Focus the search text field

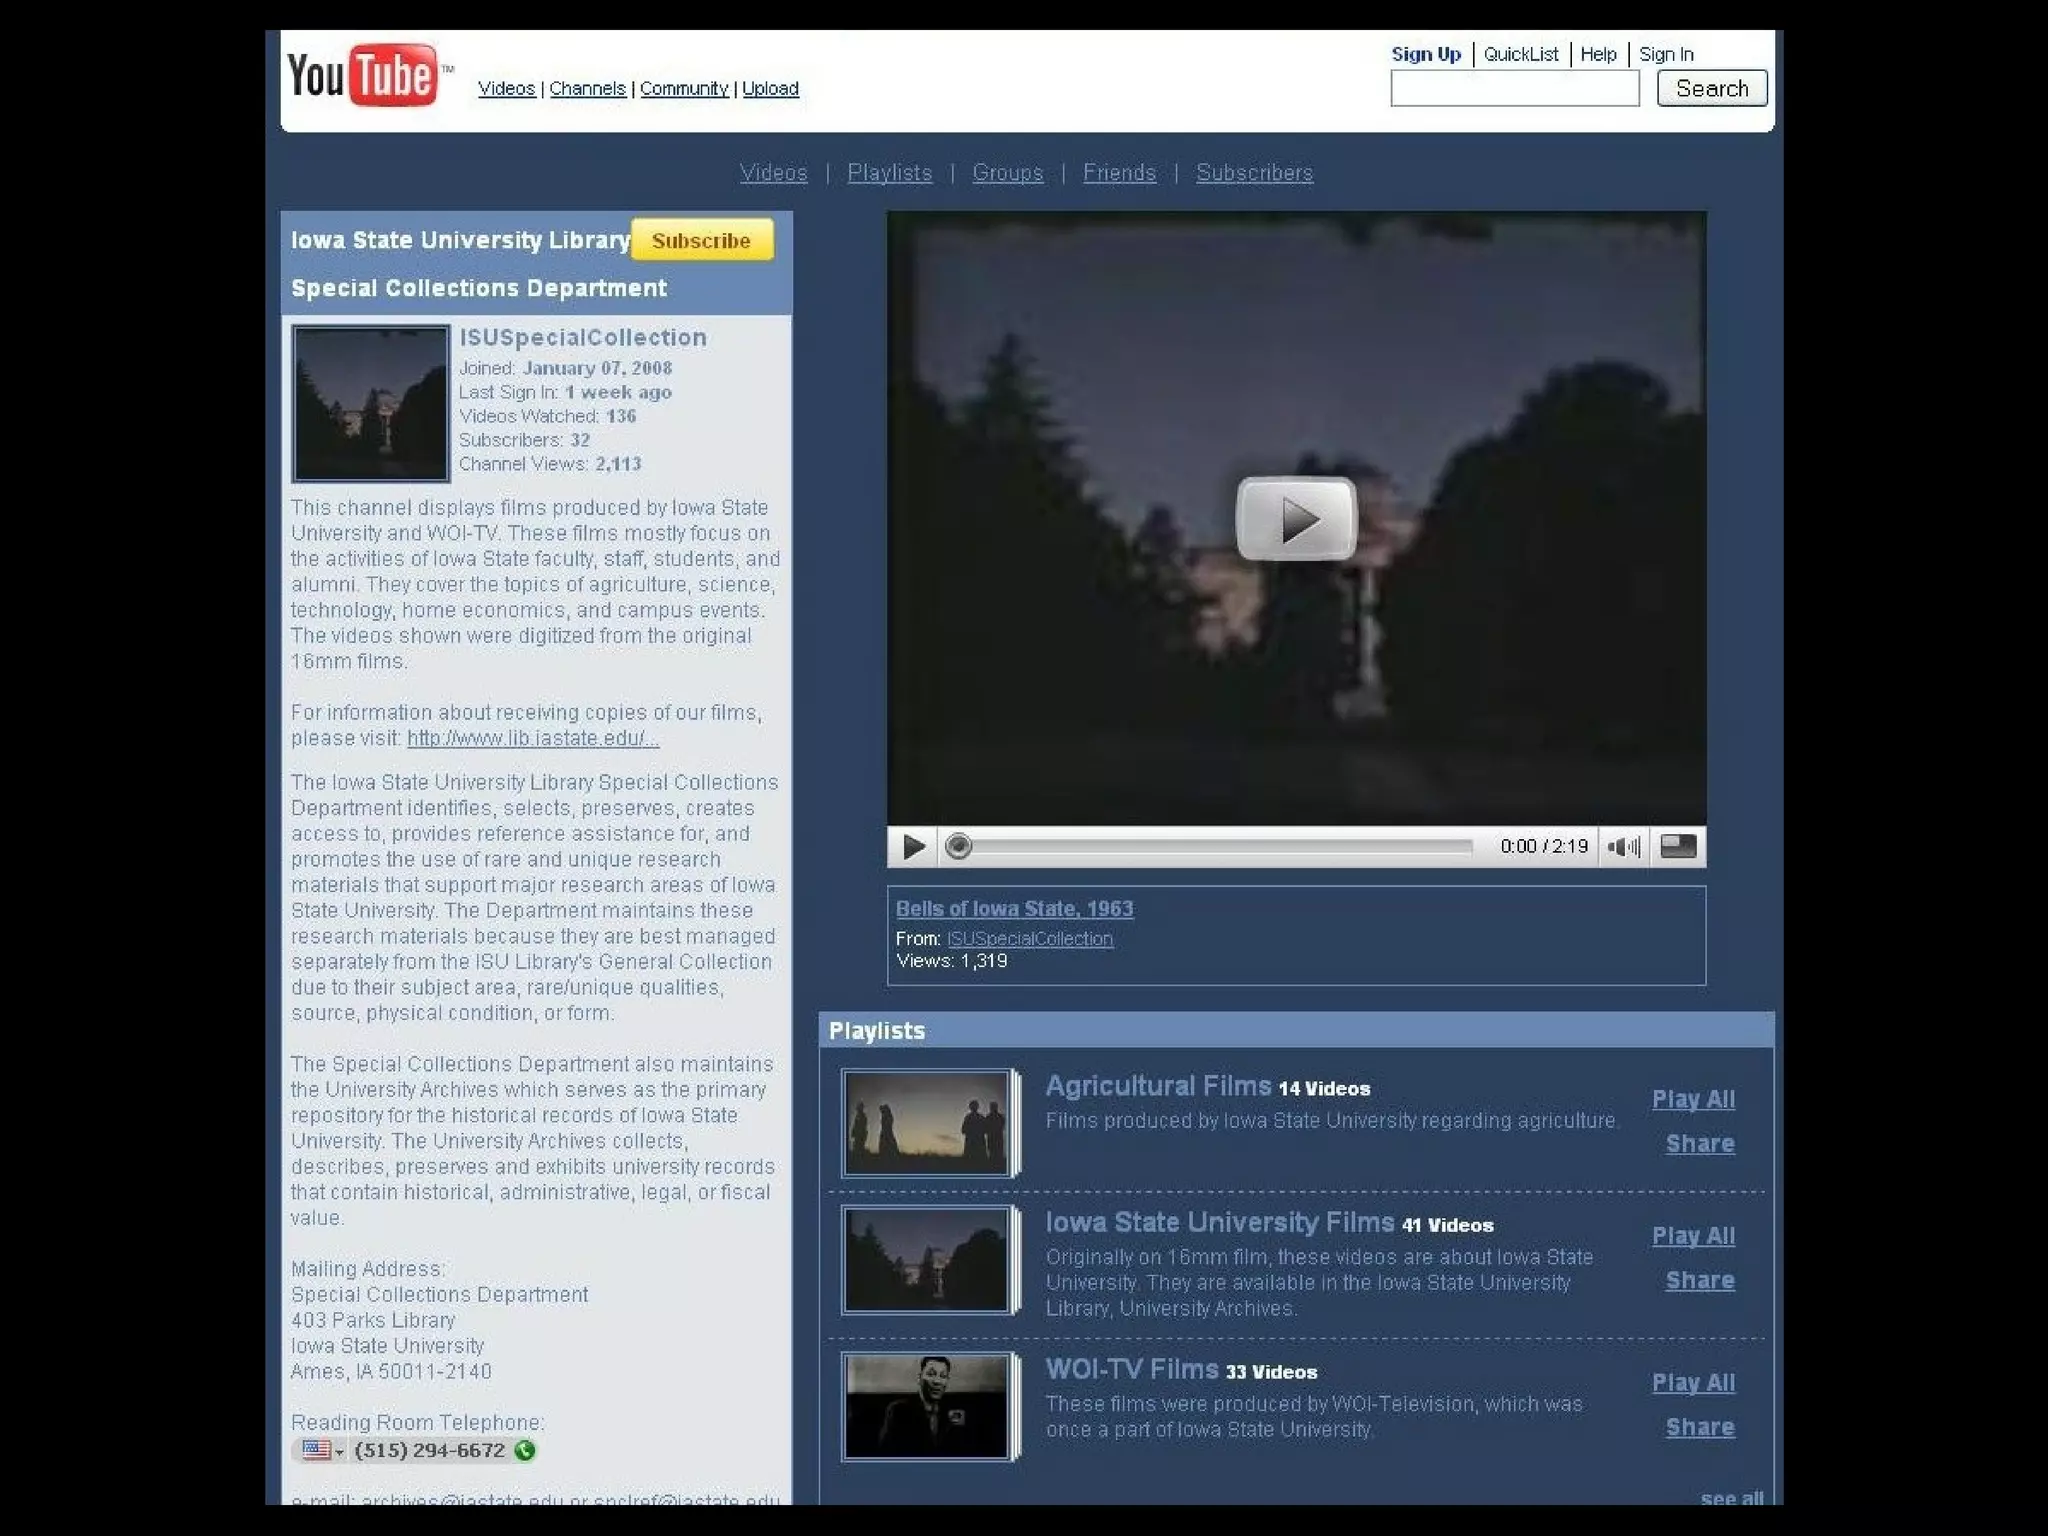(x=1514, y=89)
